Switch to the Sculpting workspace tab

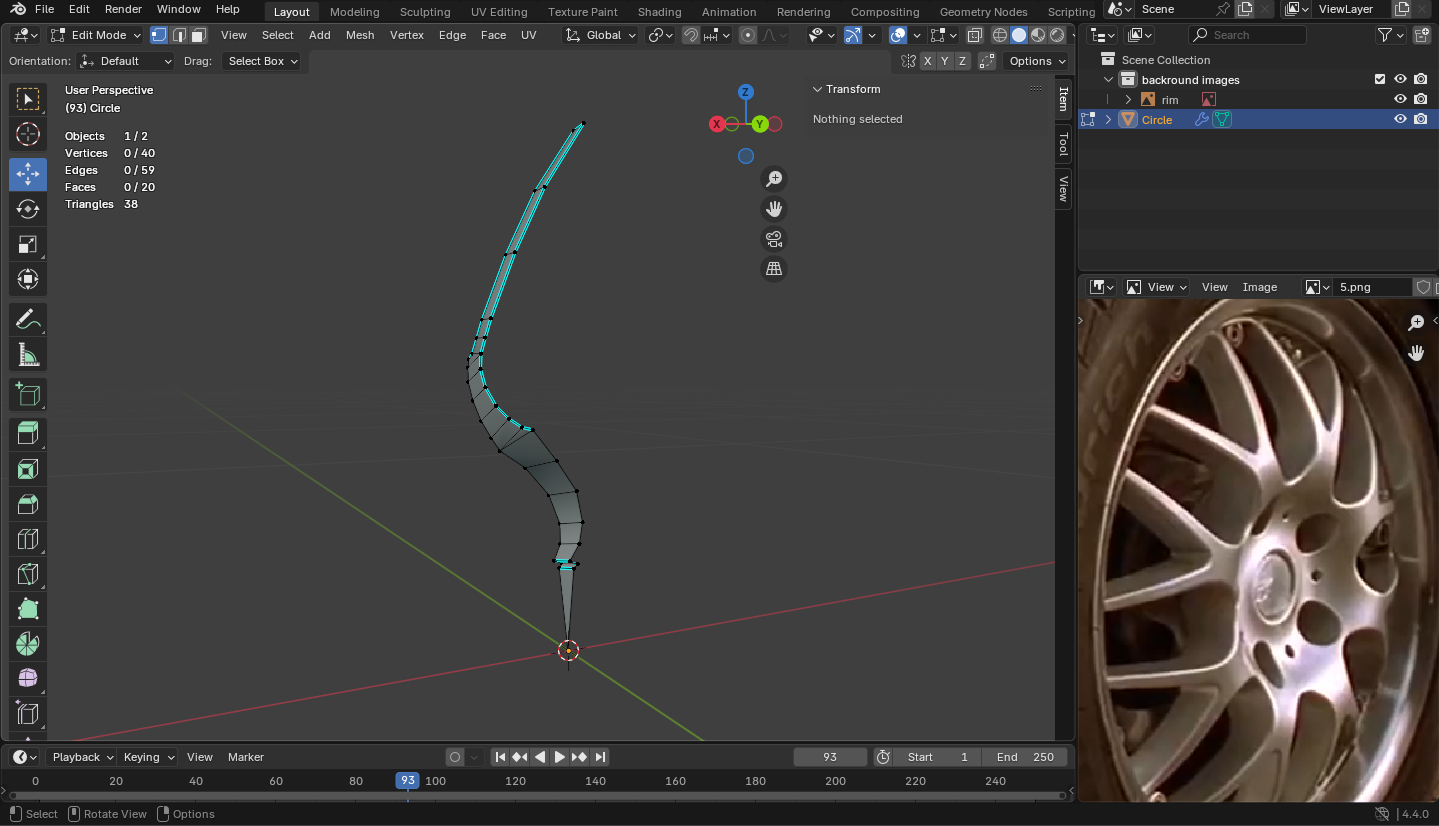pos(425,12)
